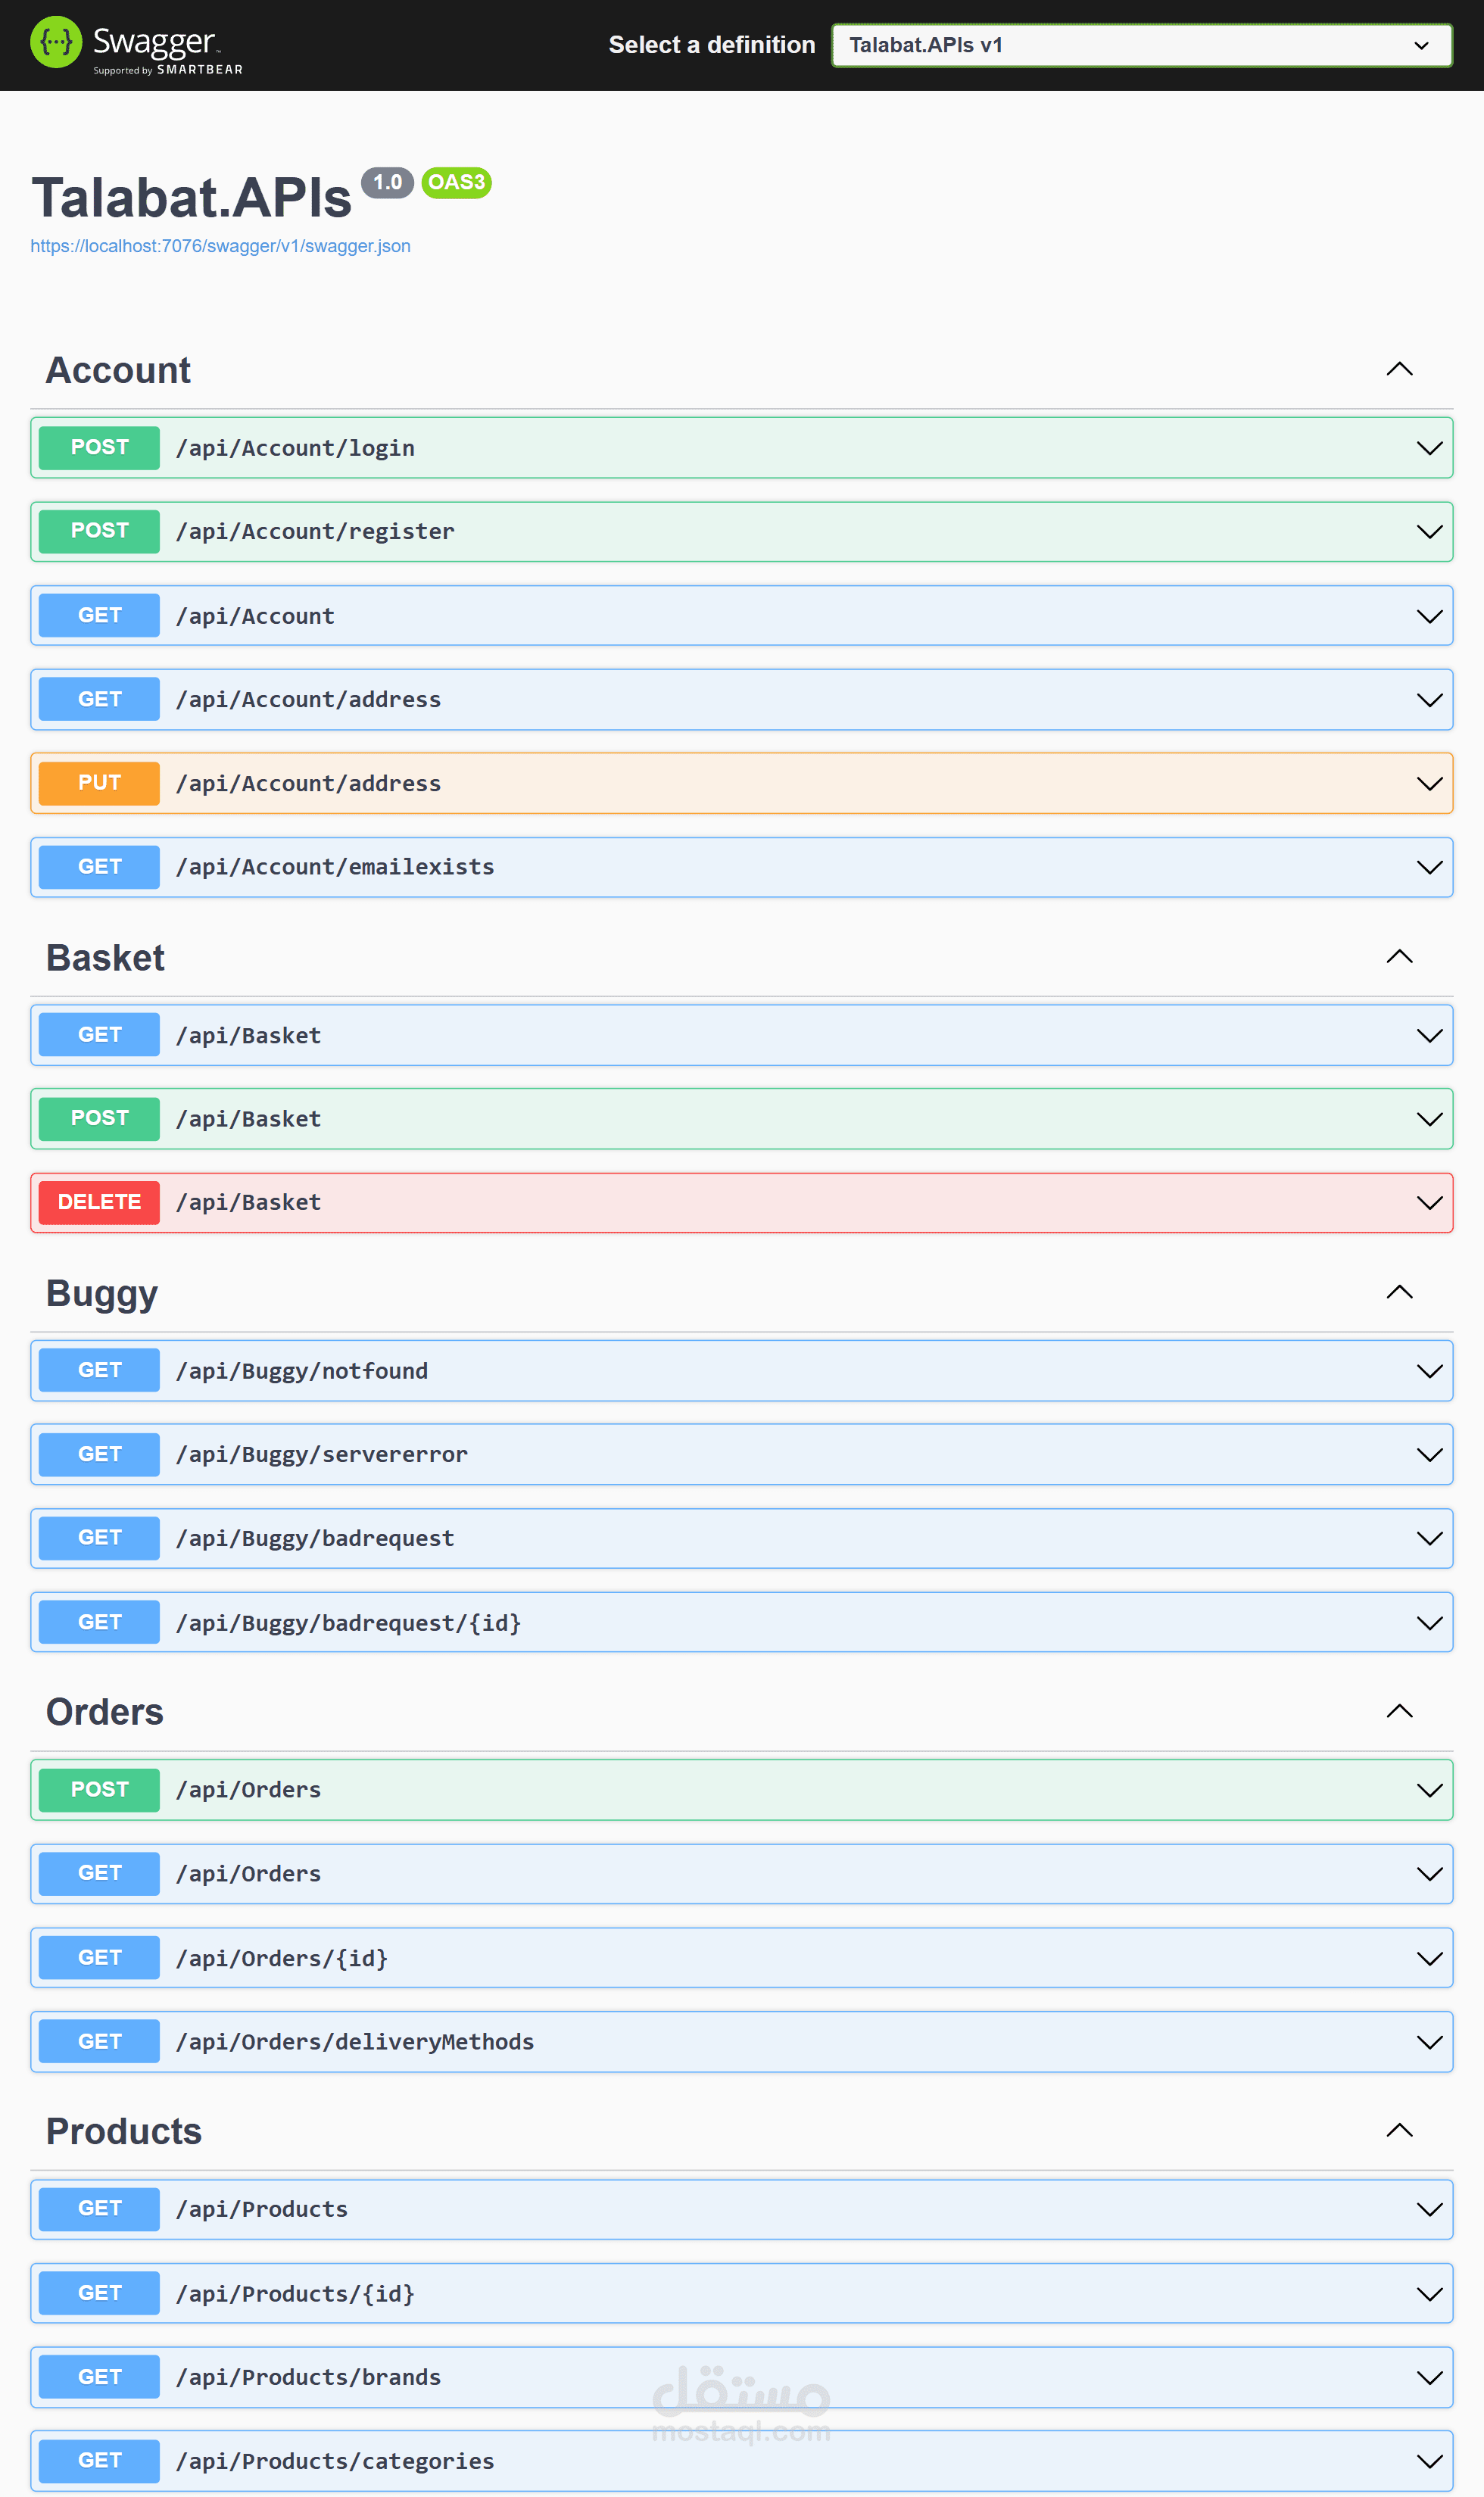The height and width of the screenshot is (2497, 1484).
Task: Click the Products section heading
Action: pos(124,2131)
